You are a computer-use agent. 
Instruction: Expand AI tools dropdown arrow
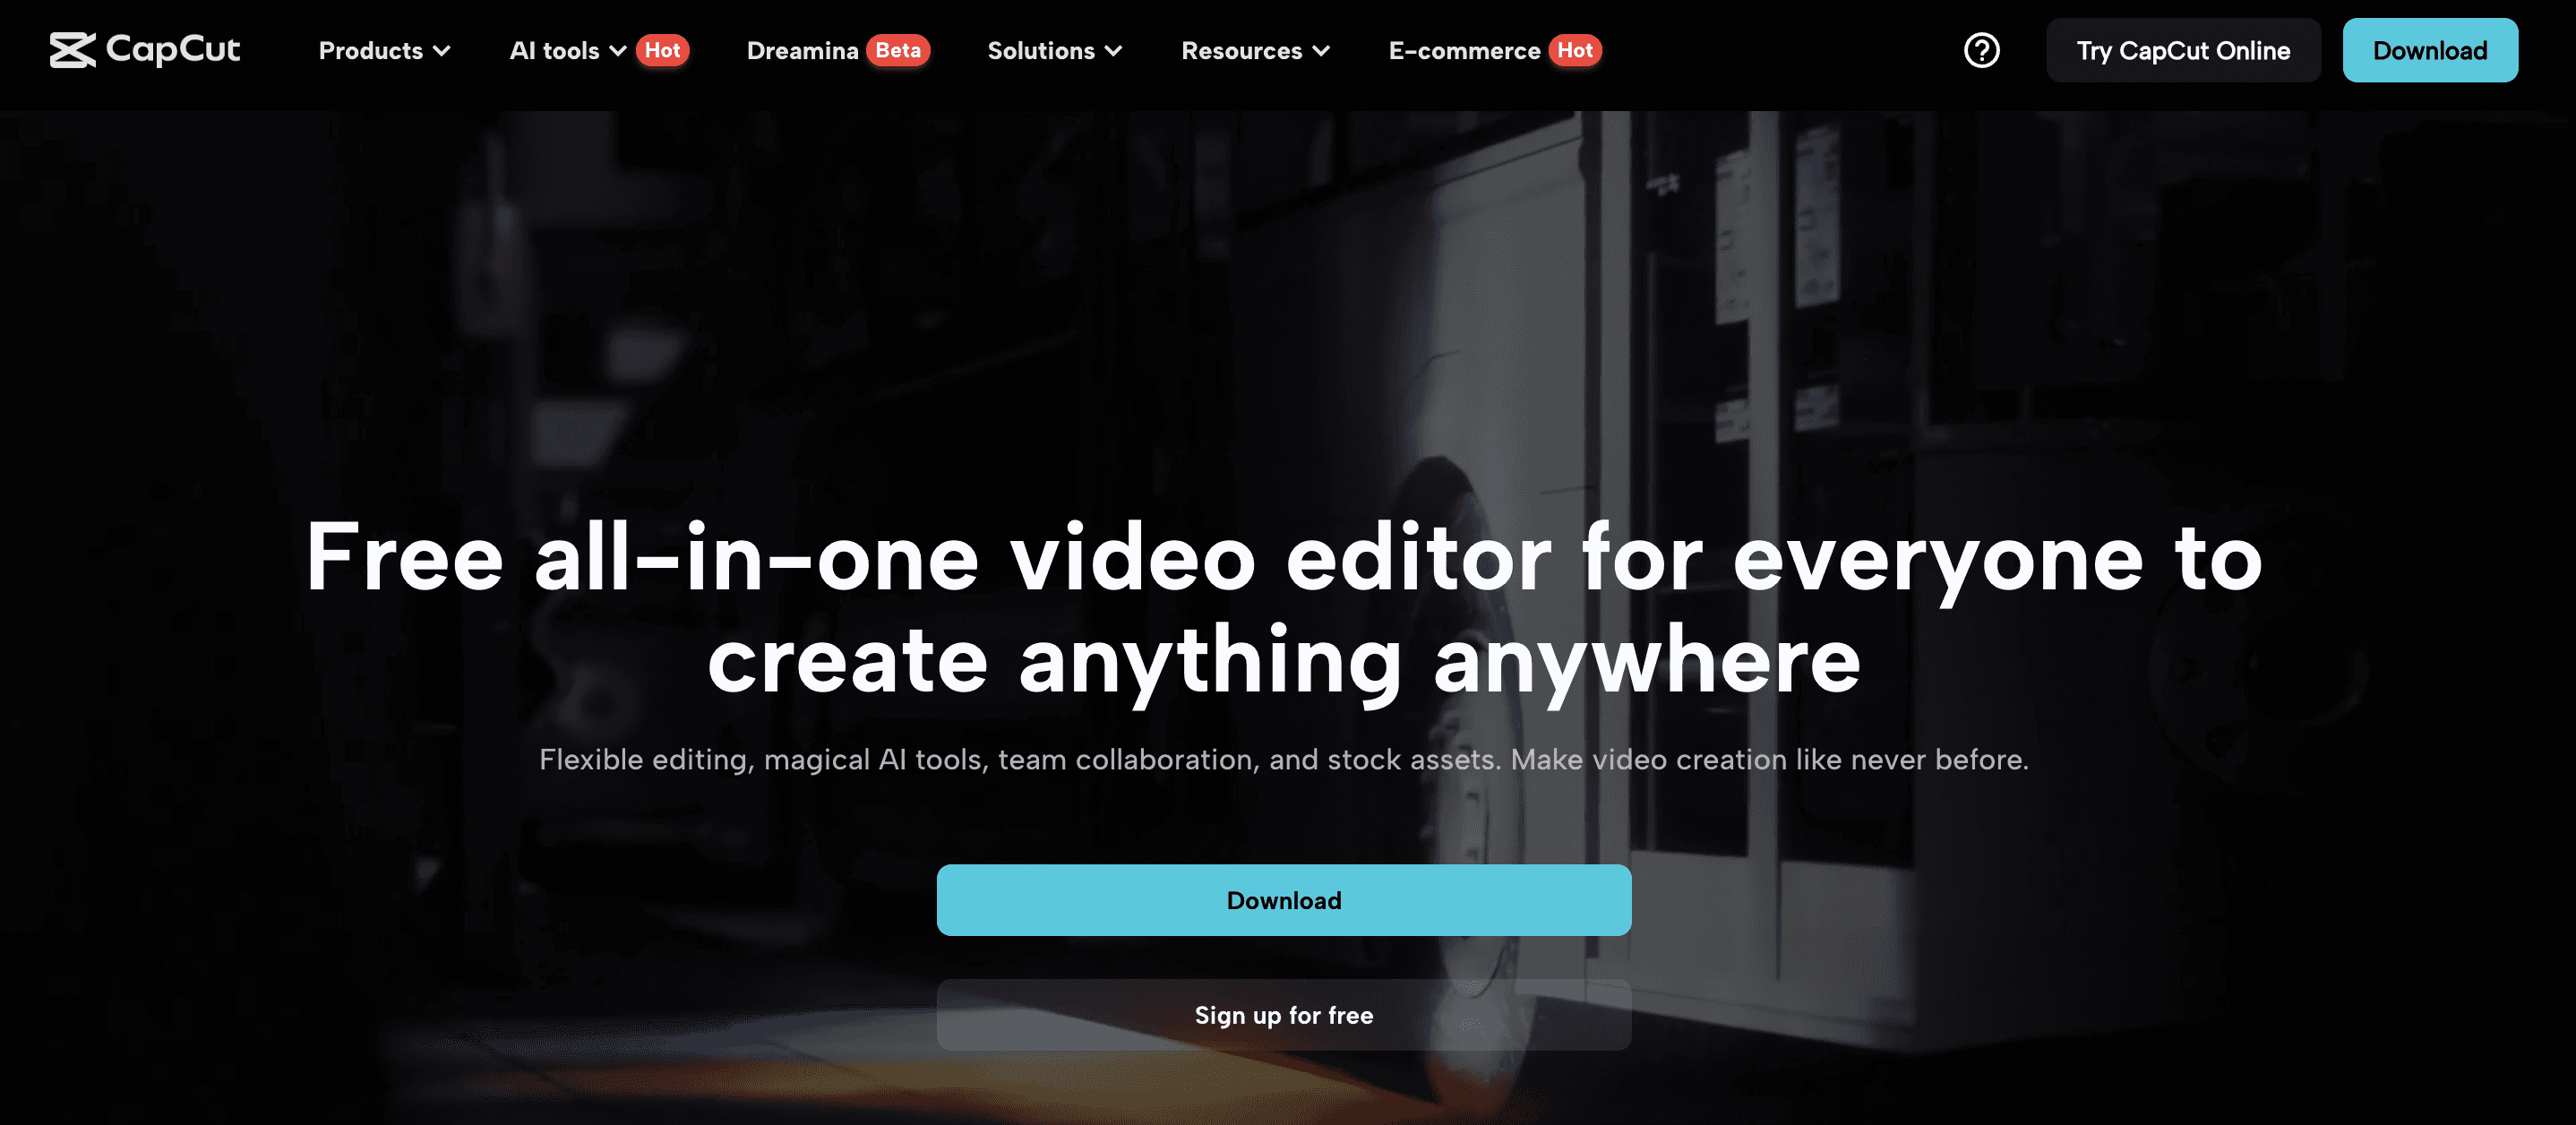click(x=618, y=49)
